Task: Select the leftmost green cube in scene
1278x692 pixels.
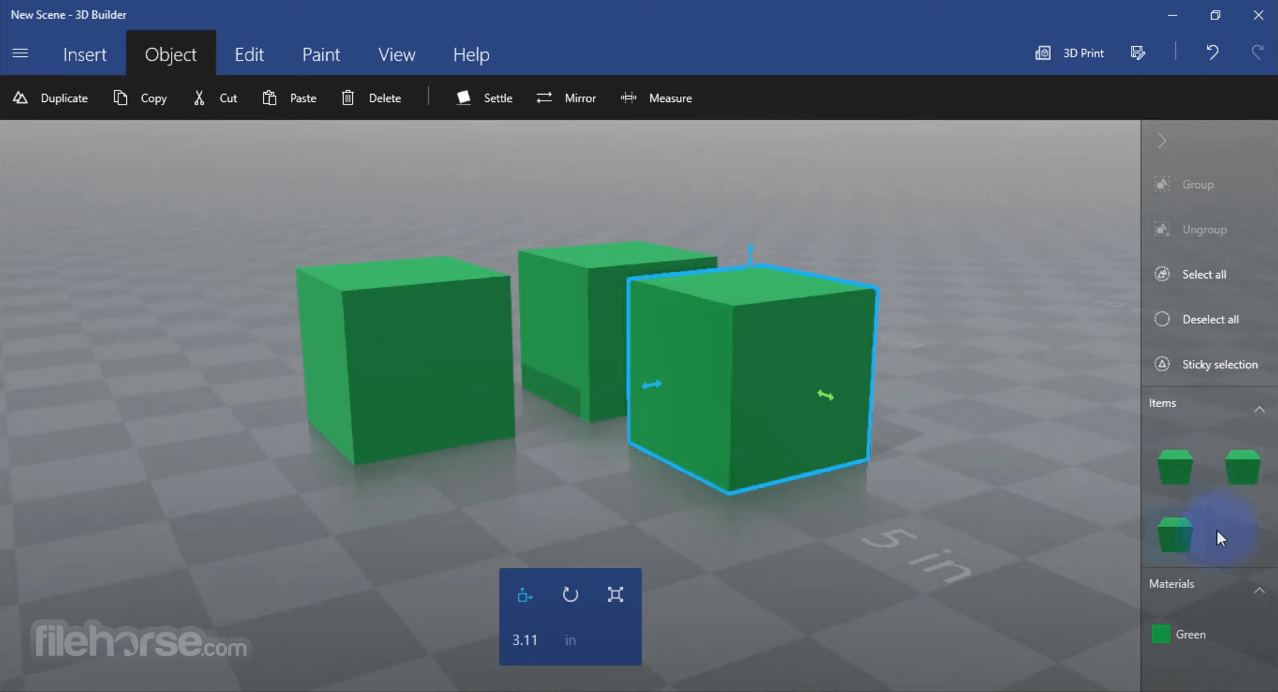Action: point(405,358)
